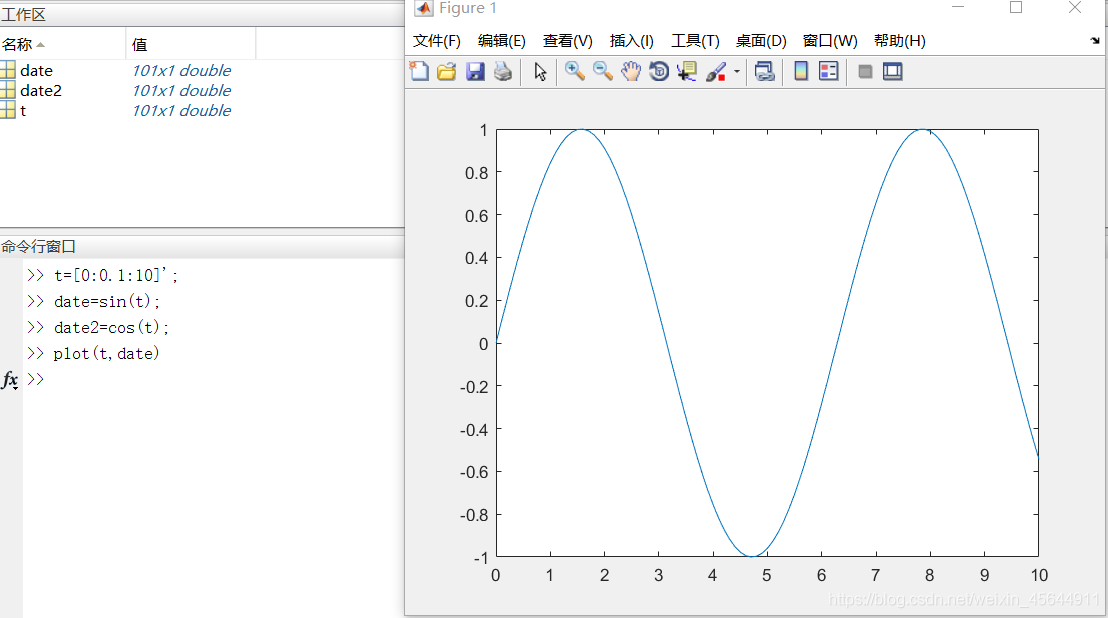Print the figure

[503, 71]
